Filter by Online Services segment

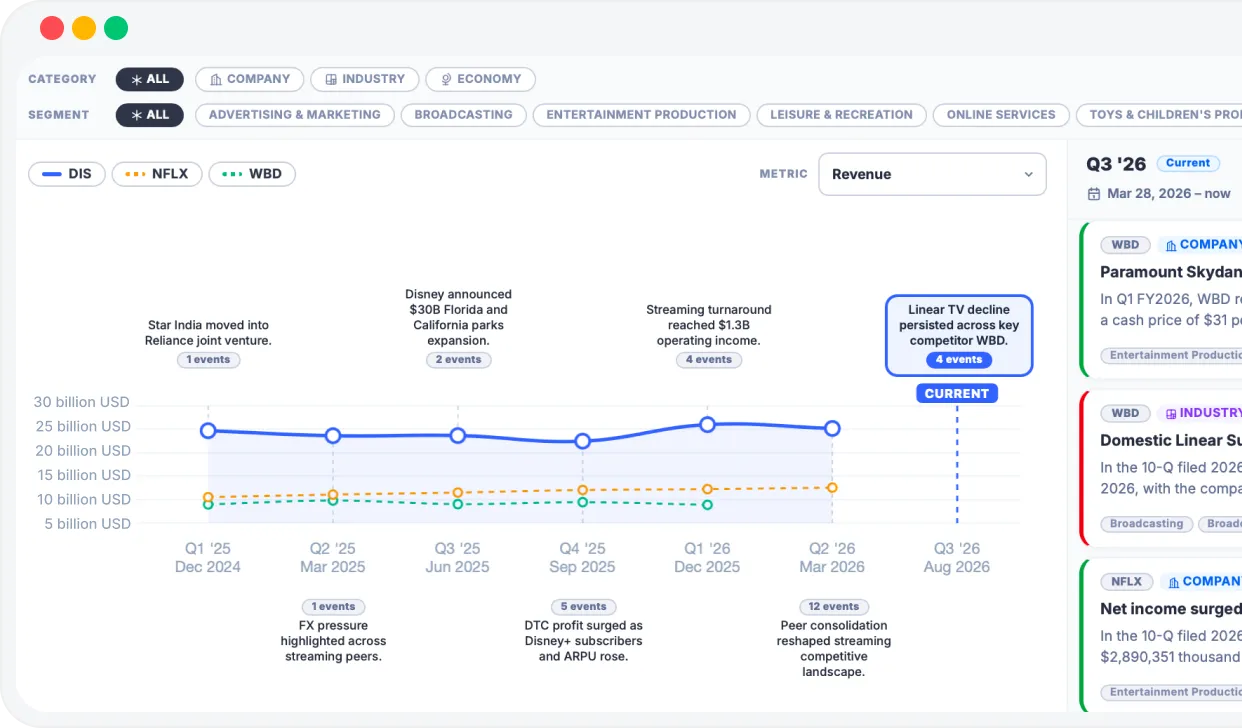[1001, 115]
